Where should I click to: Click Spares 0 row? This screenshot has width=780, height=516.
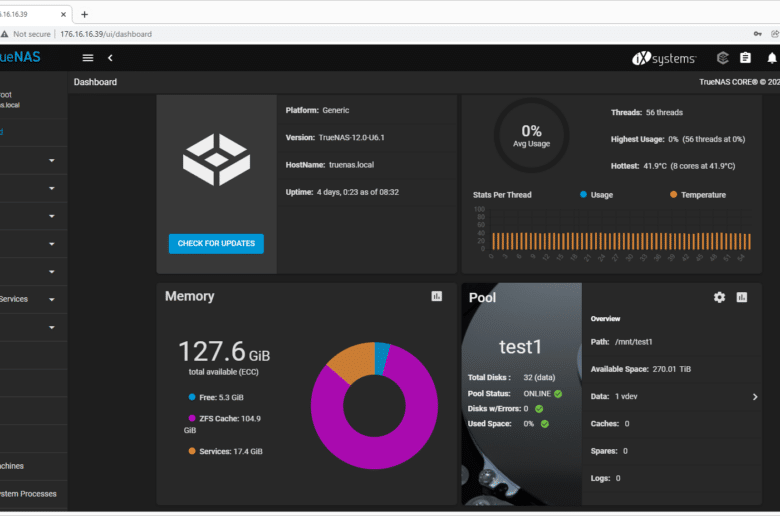point(672,451)
